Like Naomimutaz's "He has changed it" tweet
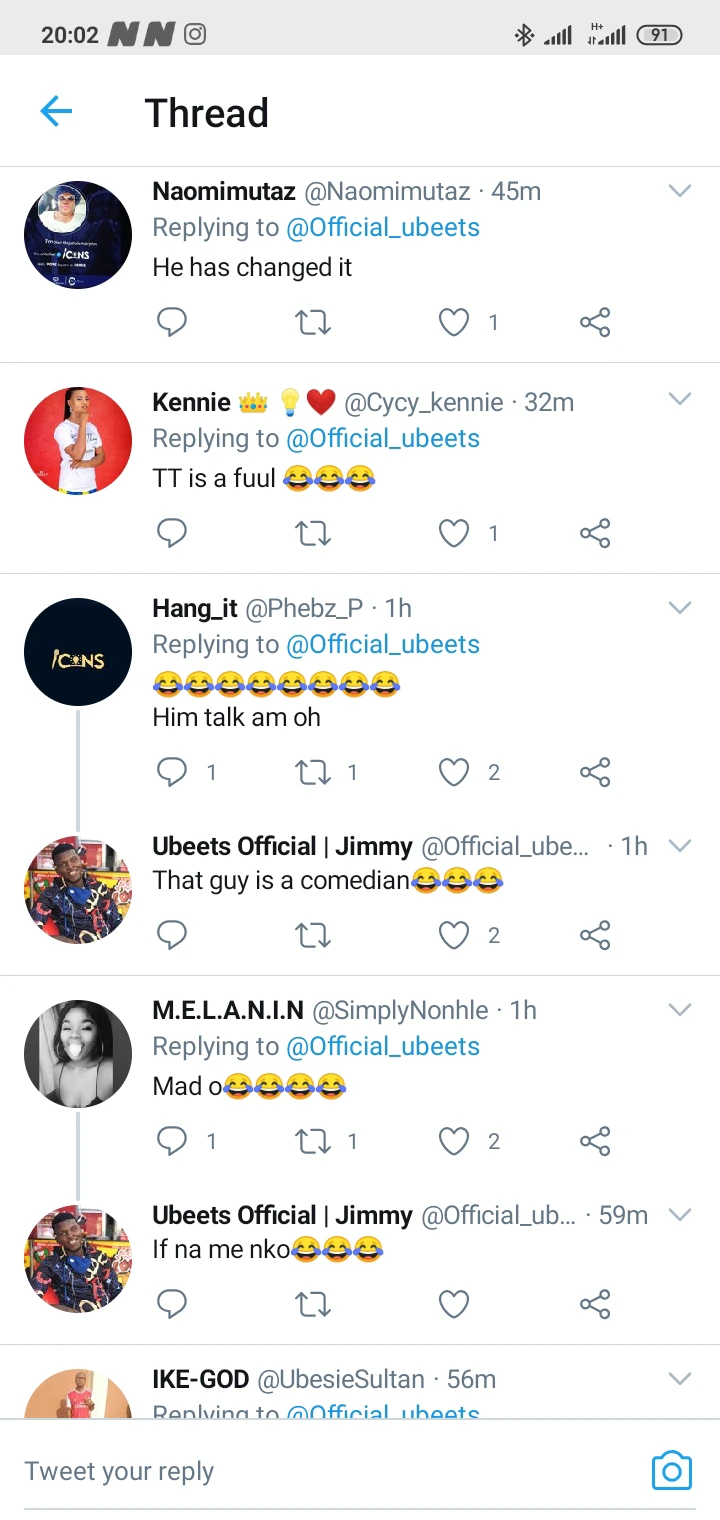 click(x=454, y=322)
